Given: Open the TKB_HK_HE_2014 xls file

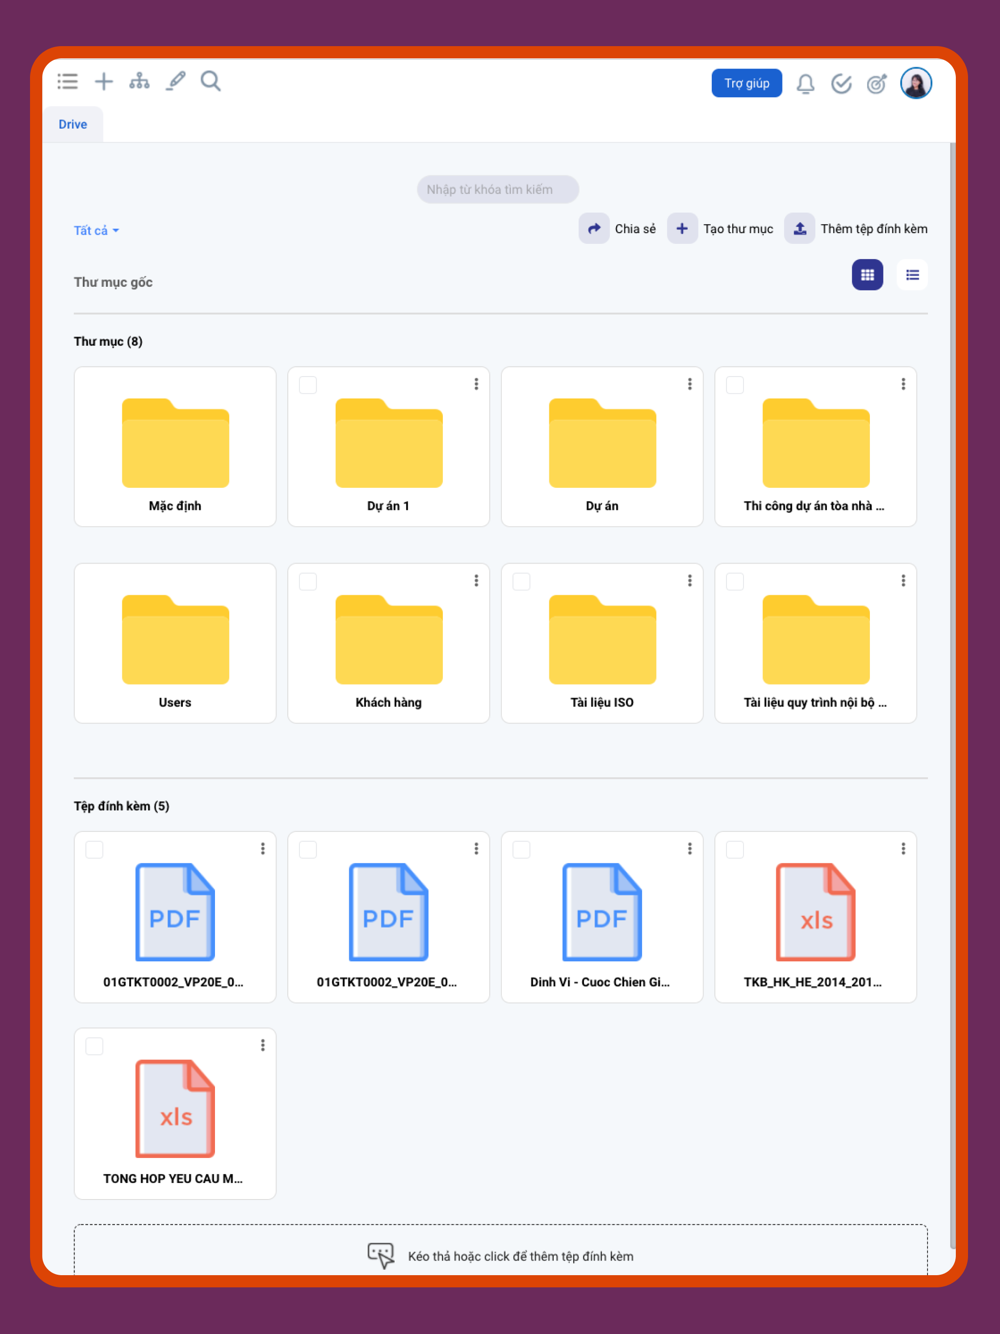Looking at the screenshot, I should pos(816,917).
